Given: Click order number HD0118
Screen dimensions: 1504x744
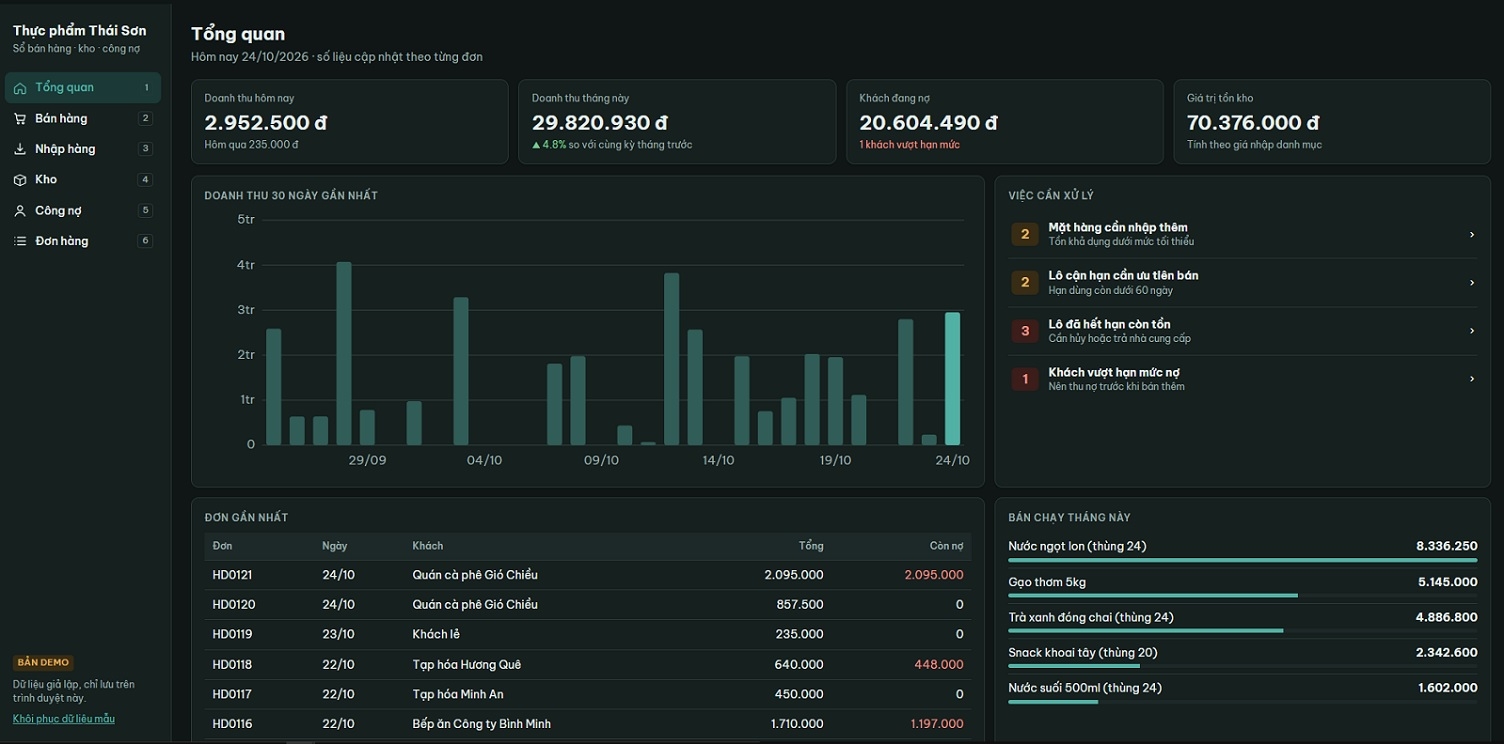Looking at the screenshot, I should (233, 665).
